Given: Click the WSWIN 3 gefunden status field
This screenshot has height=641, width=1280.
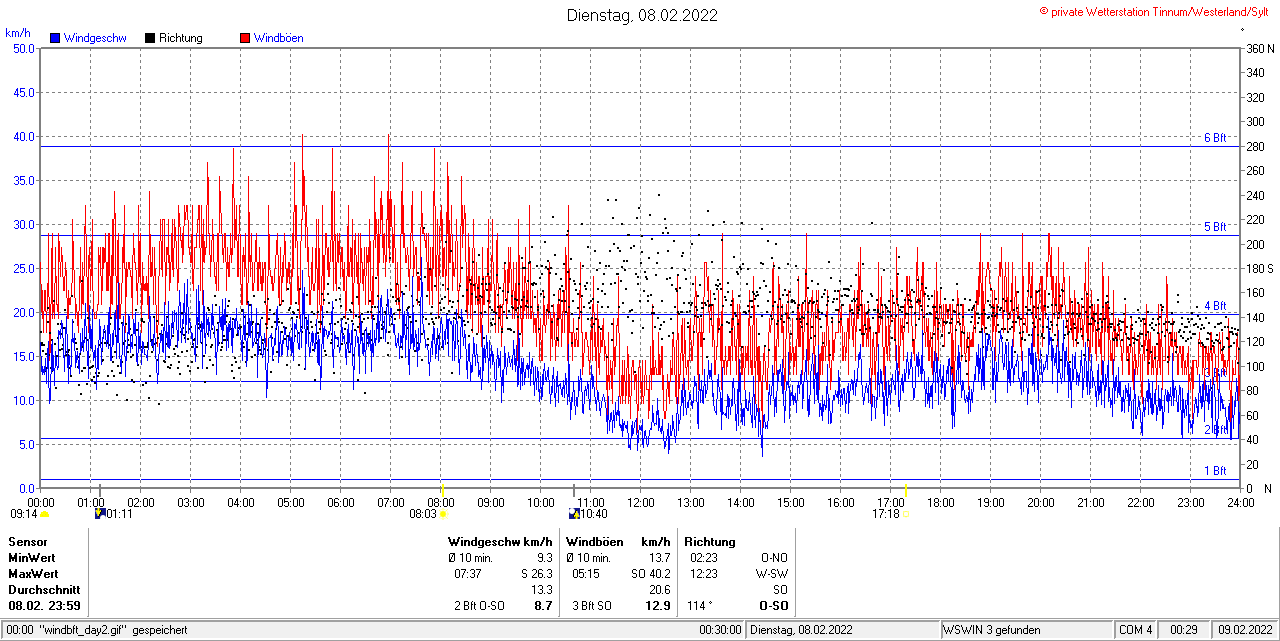Looking at the screenshot, I should pyautogui.click(x=1025, y=630).
